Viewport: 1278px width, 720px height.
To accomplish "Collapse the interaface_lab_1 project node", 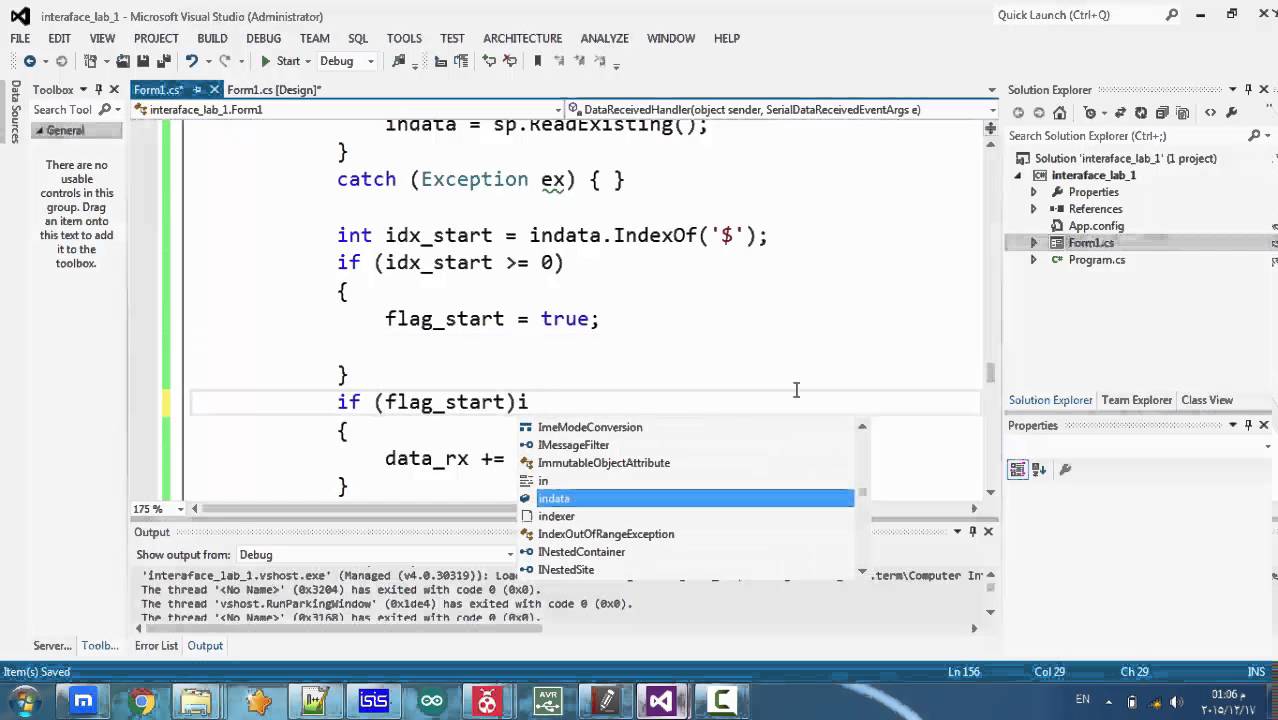I will (x=1020, y=175).
